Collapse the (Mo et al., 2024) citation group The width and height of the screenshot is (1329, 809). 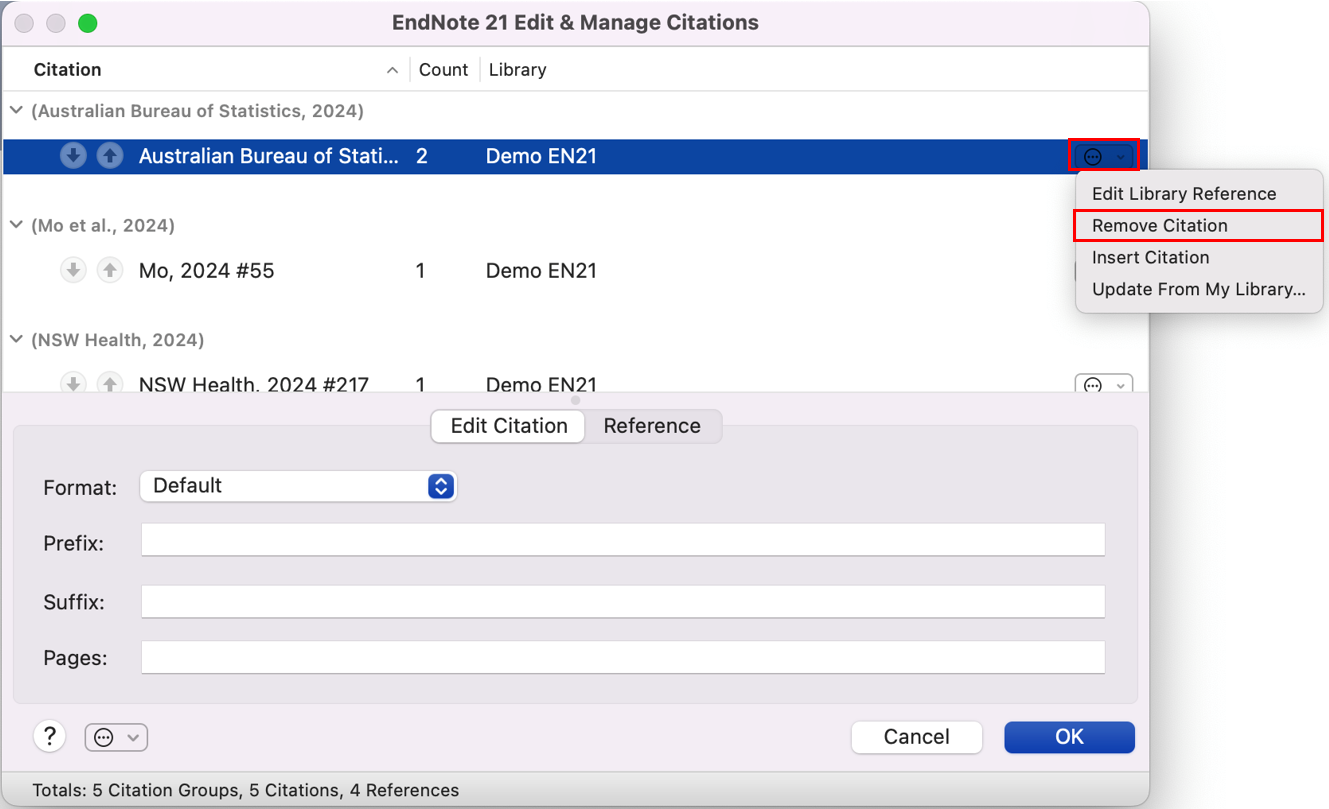tap(16, 226)
